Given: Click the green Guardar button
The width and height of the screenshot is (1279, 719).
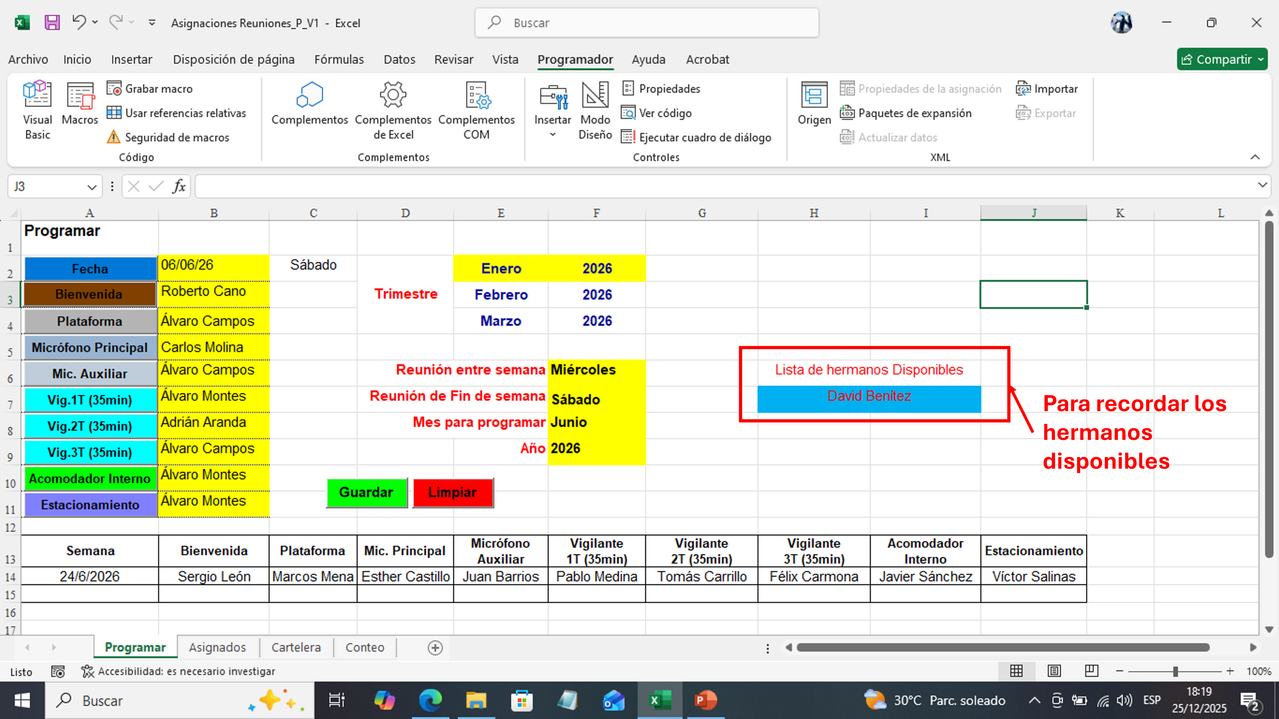Looking at the screenshot, I should (x=366, y=492).
